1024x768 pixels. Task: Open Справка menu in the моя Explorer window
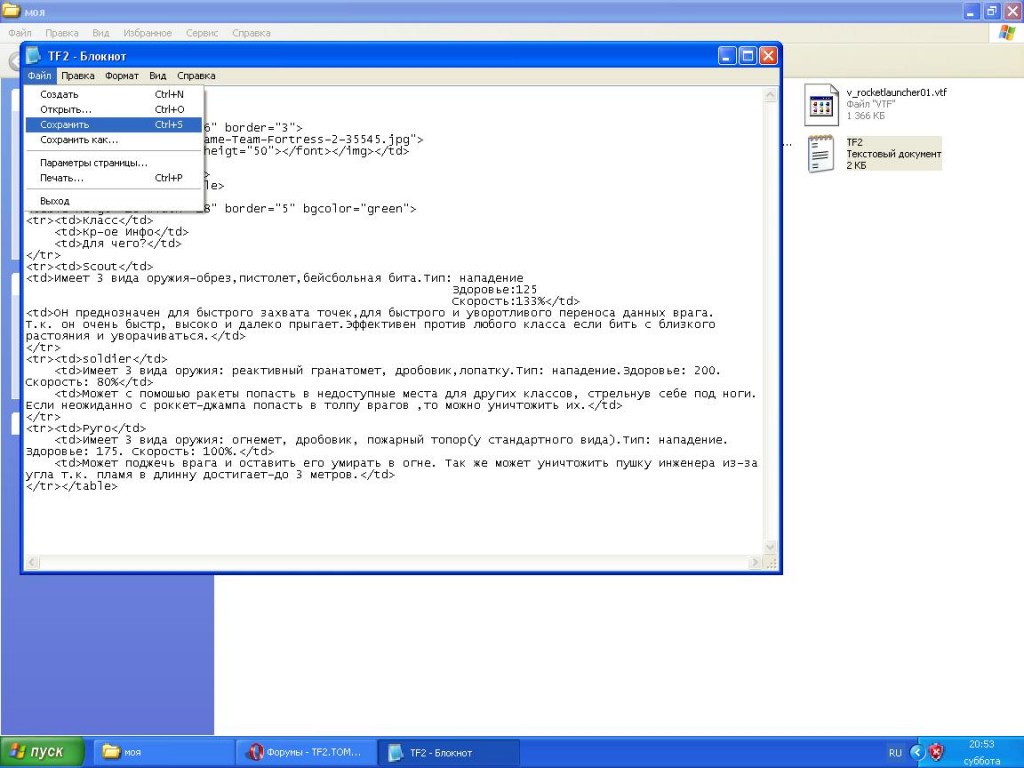251,33
